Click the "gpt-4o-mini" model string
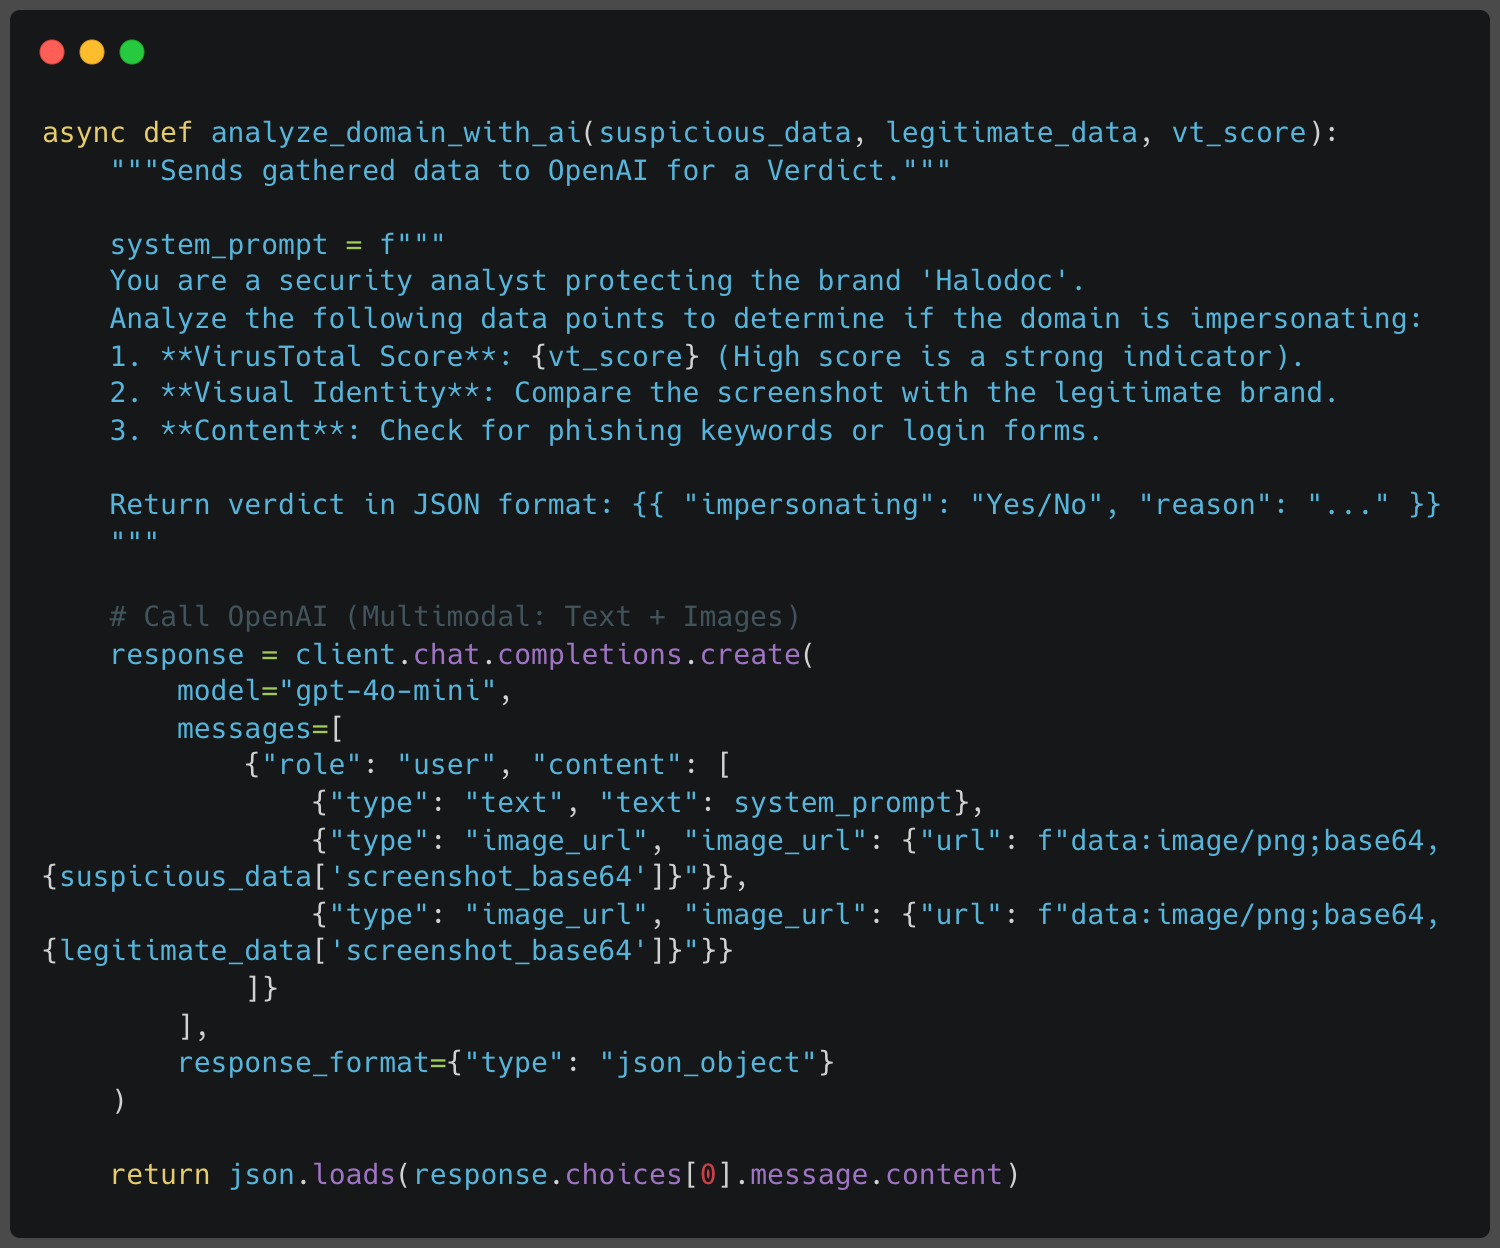 [388, 691]
